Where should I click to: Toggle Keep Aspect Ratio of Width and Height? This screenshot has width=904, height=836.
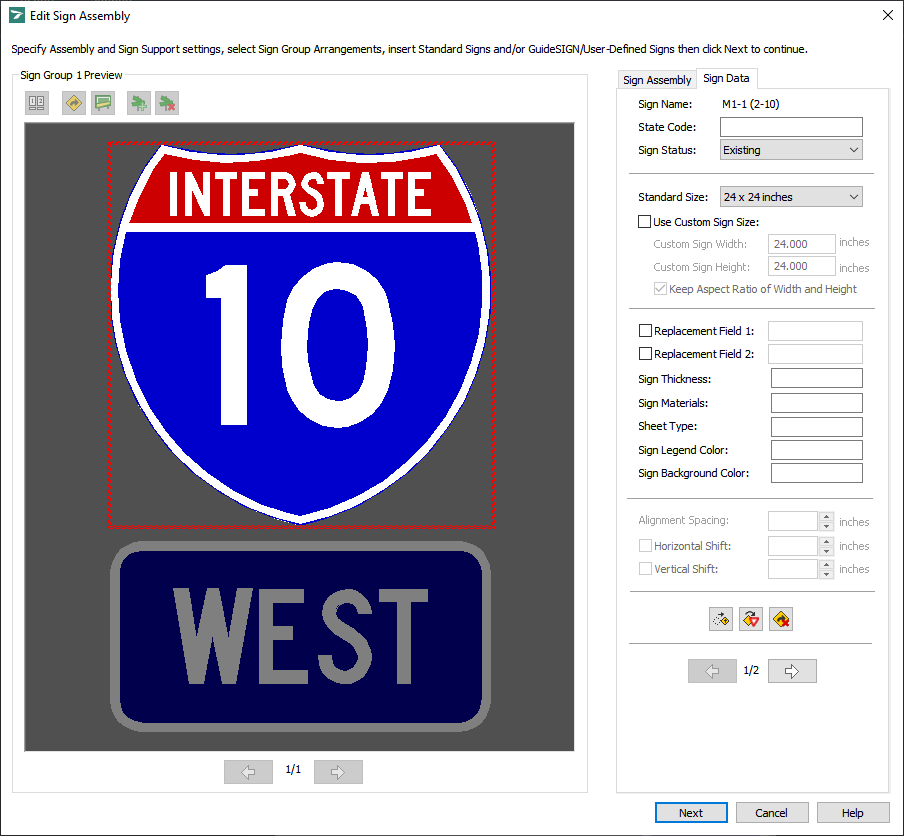[x=660, y=289]
